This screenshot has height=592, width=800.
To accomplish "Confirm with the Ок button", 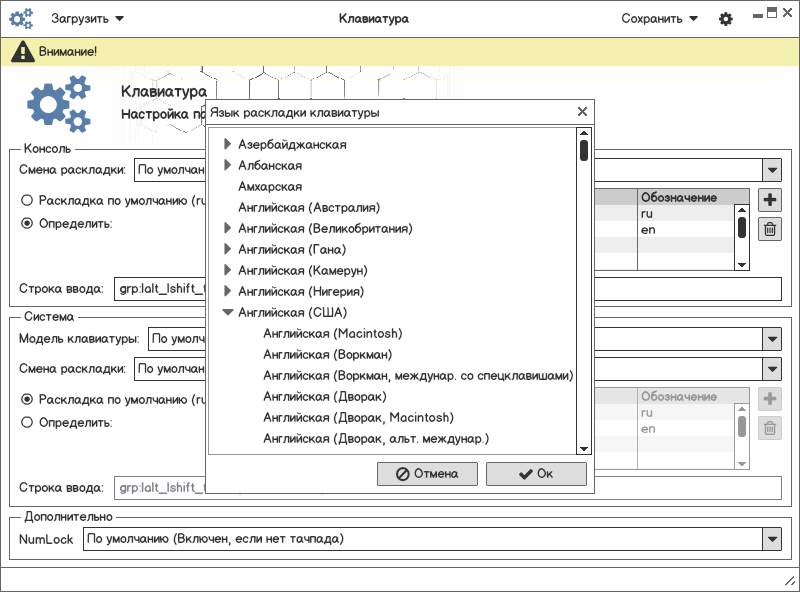I will (536, 474).
